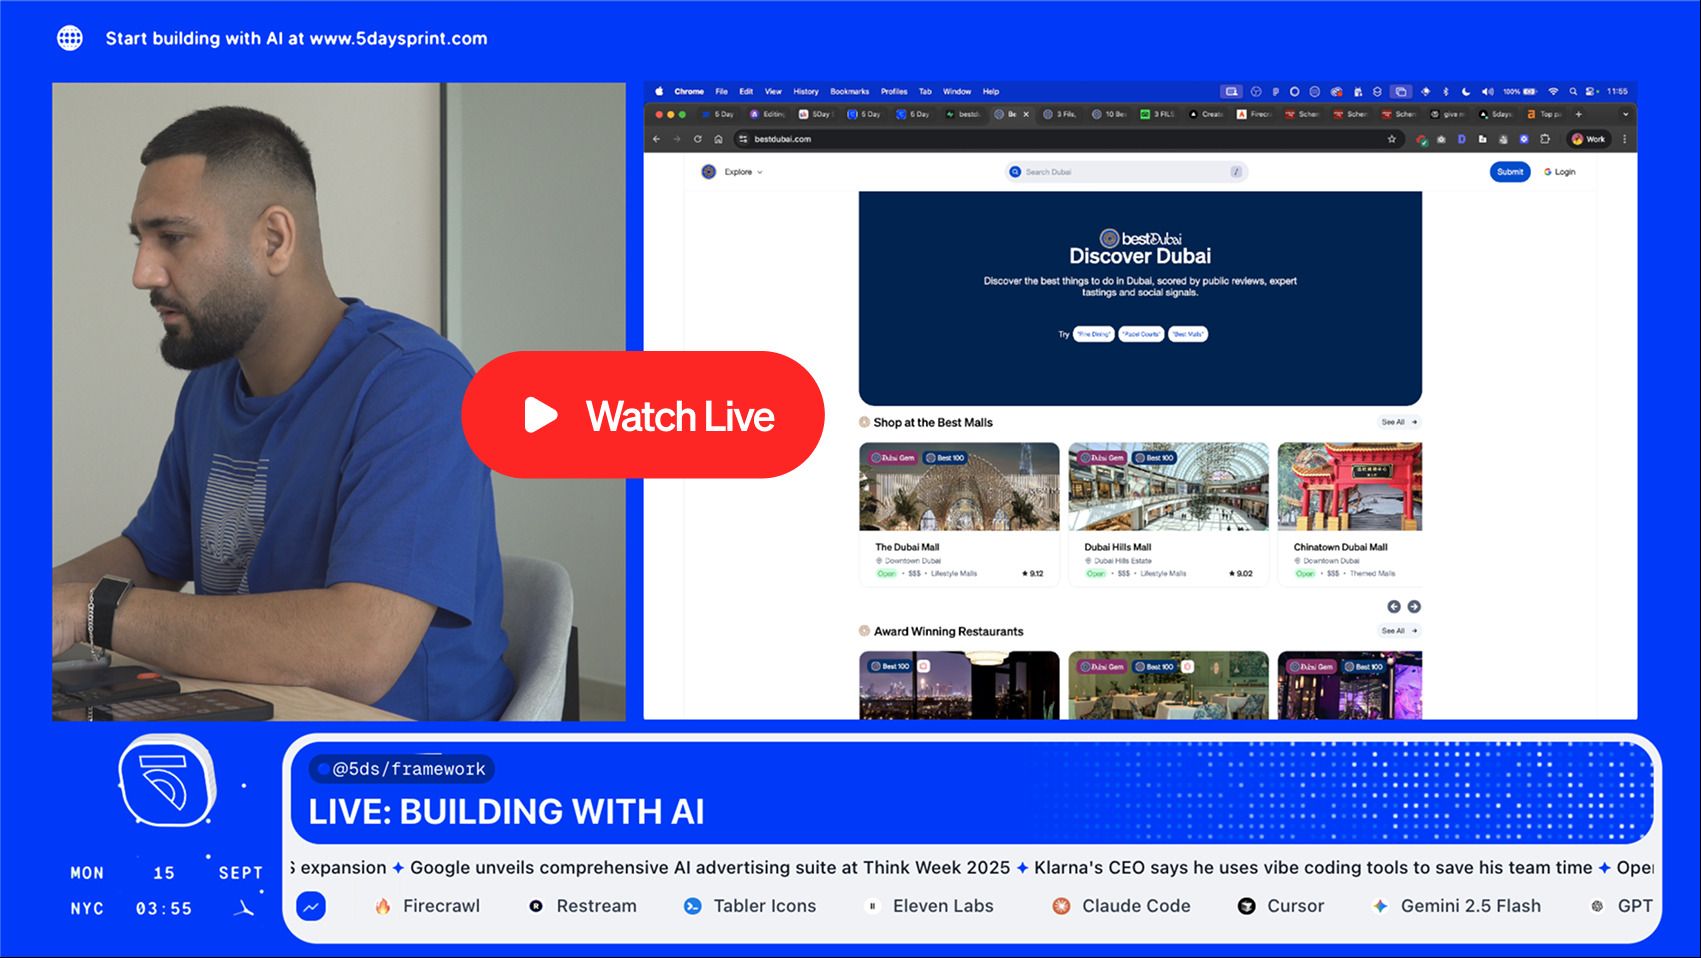1701x958 pixels.
Task: Select the Fine Dining suggestion chip
Action: (x=1094, y=334)
